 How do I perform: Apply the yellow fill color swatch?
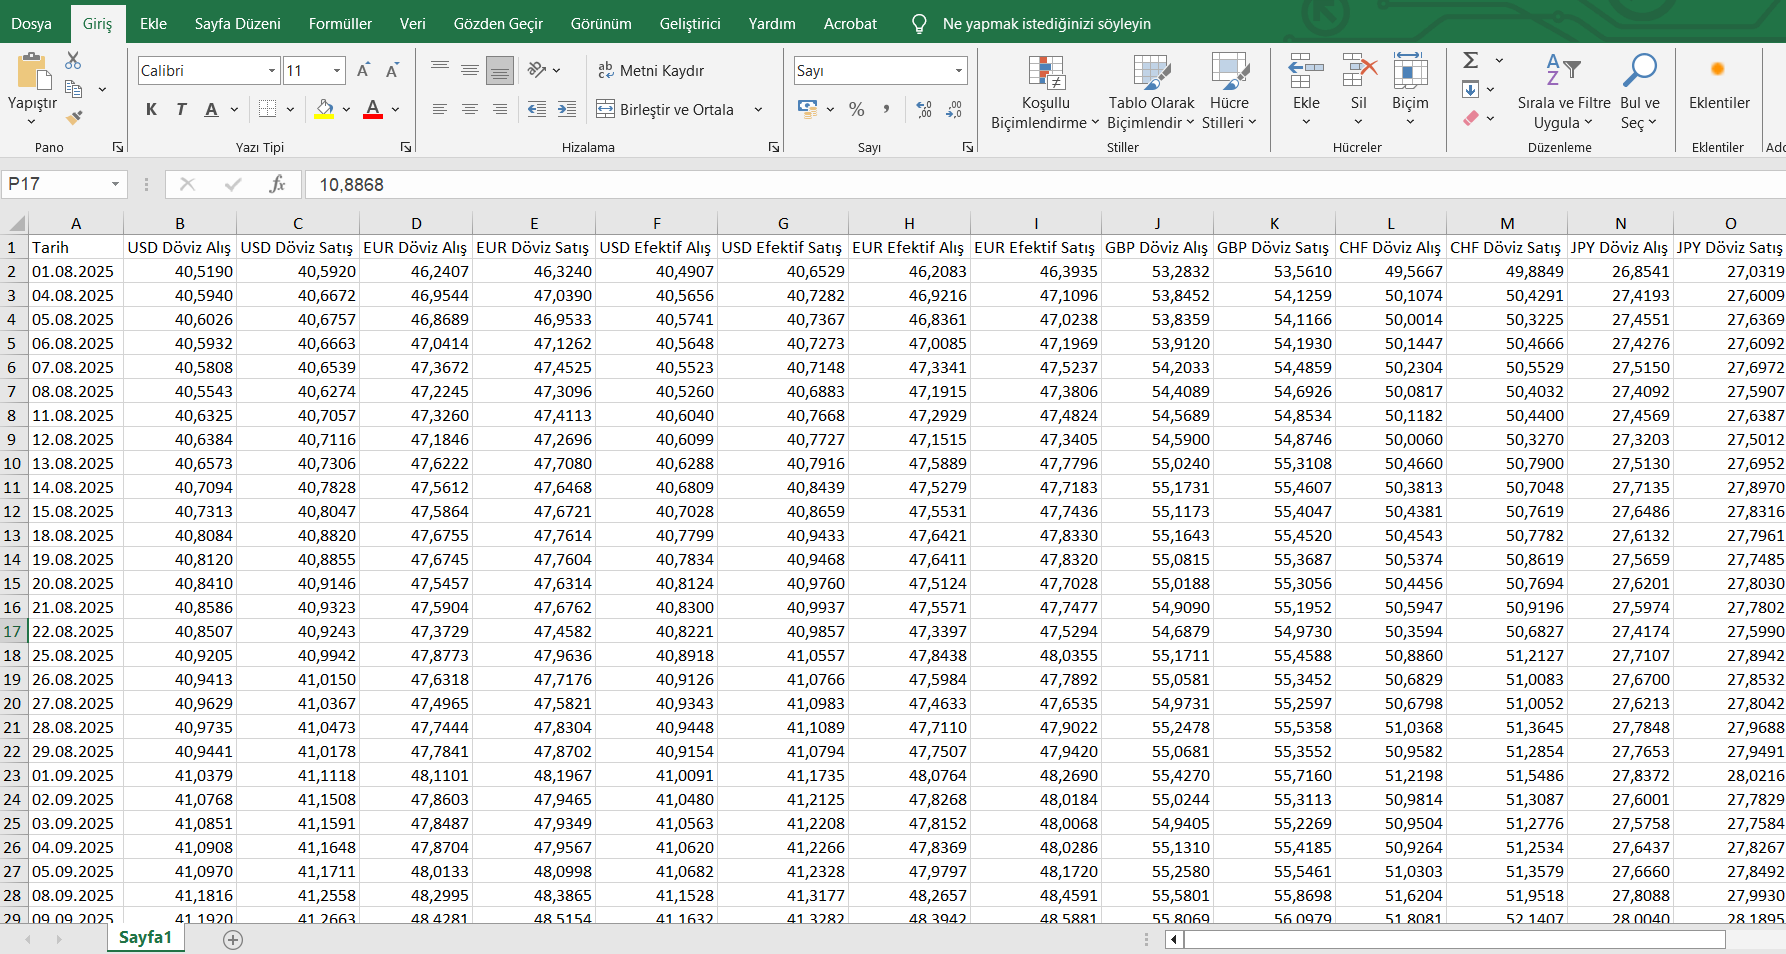323,109
